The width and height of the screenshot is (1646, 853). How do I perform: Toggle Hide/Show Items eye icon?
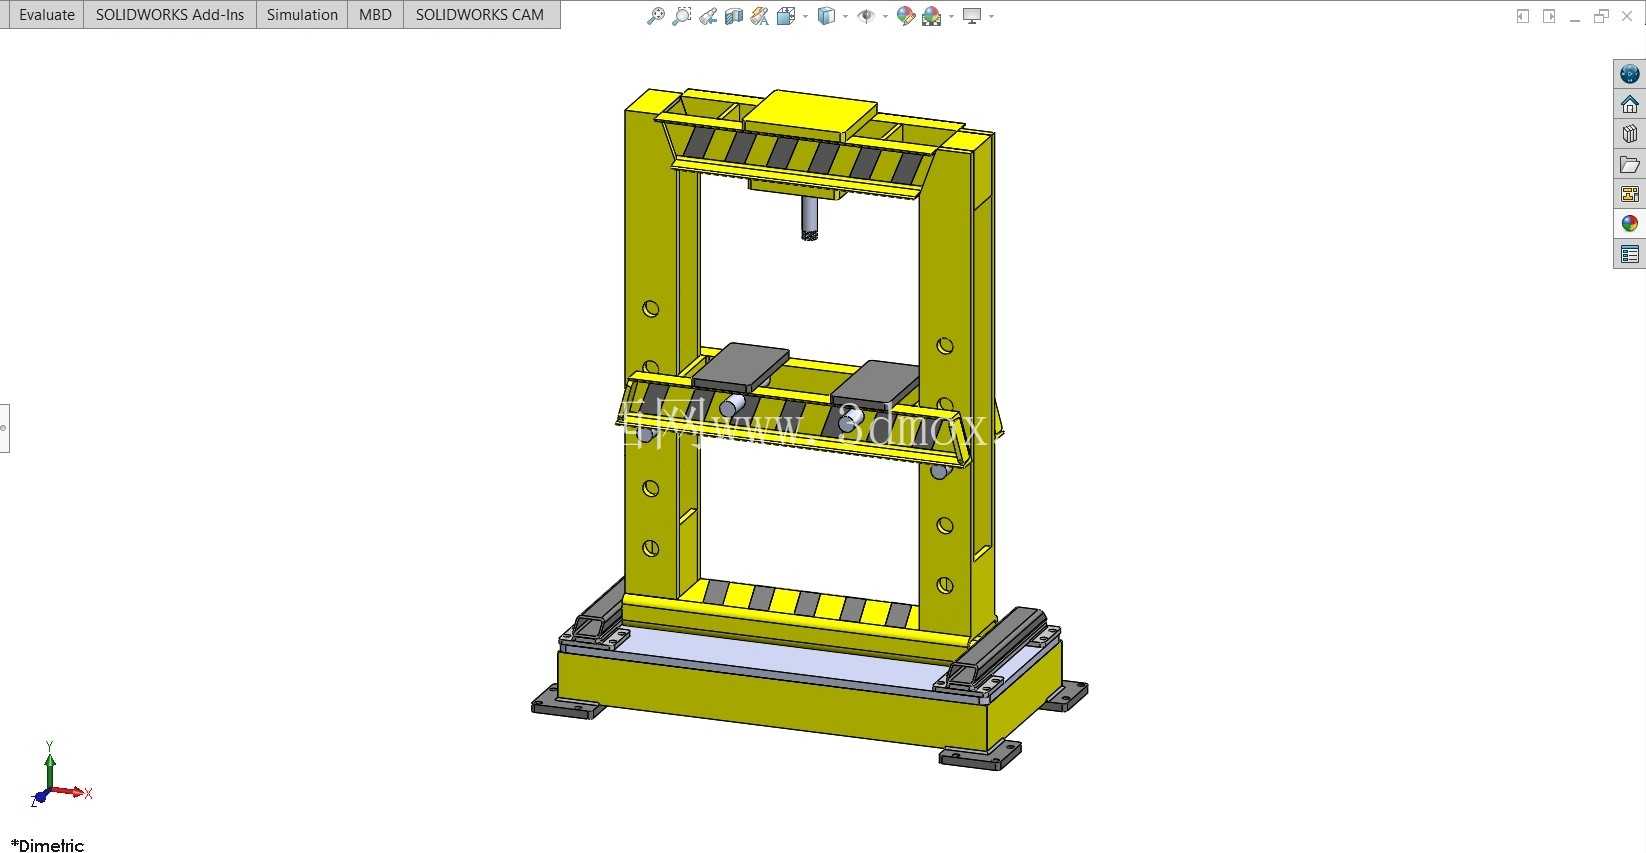point(866,16)
